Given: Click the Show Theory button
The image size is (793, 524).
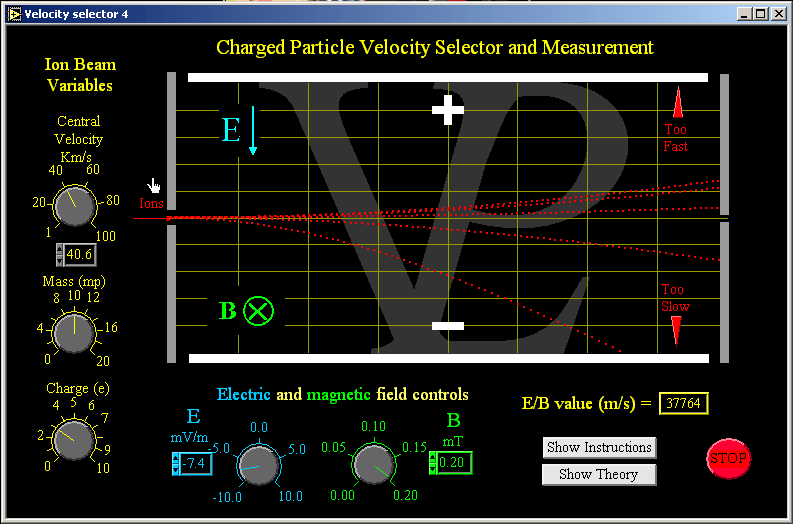Looking at the screenshot, I should point(599,474).
